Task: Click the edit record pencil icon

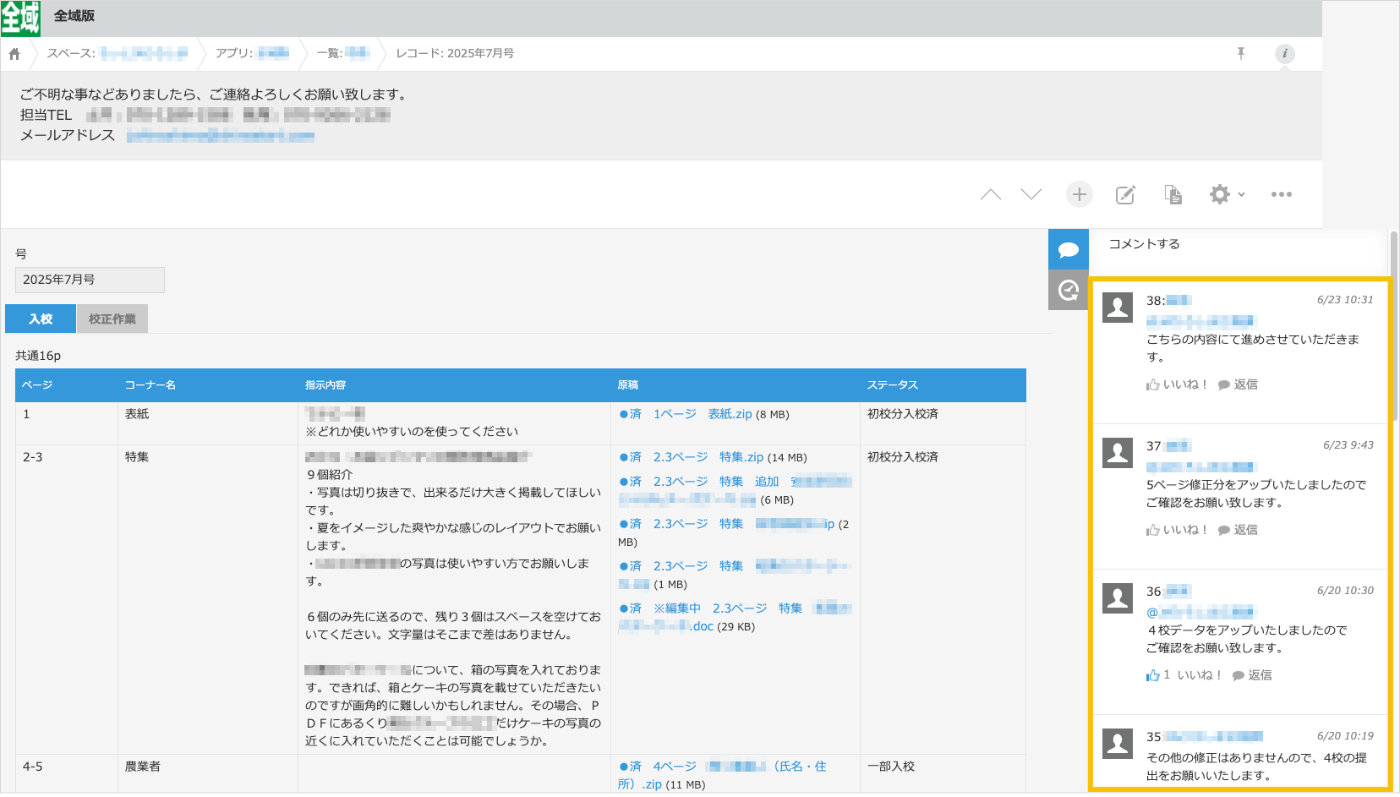Action: (1125, 195)
